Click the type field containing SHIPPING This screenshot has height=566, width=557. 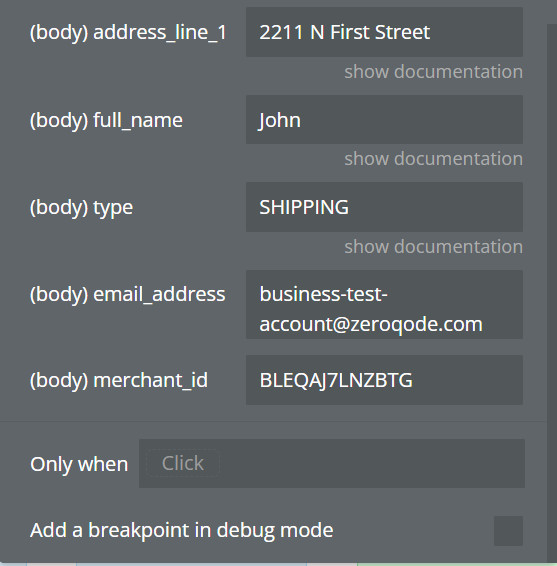384,207
